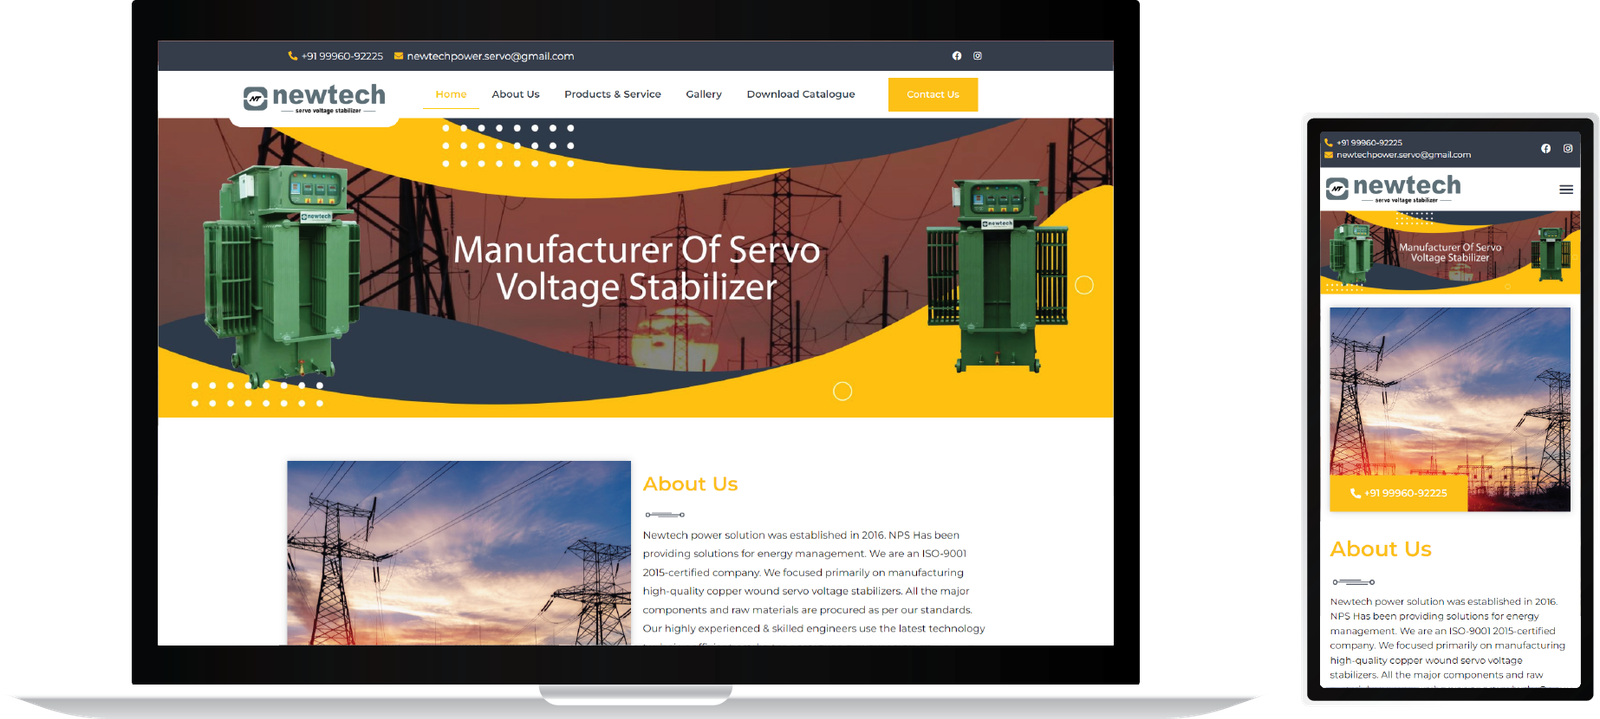Tap yellow +91 99960-92225 button on mobile image
The height and width of the screenshot is (719, 1600).
coord(1398,493)
